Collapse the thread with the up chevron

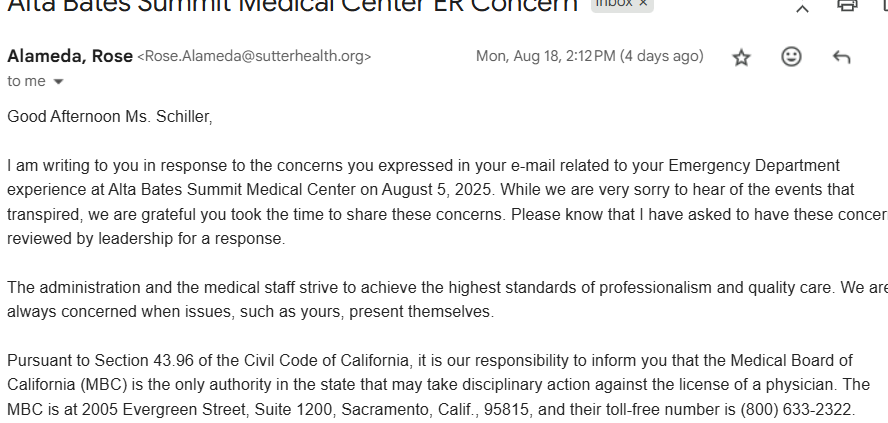(802, 8)
